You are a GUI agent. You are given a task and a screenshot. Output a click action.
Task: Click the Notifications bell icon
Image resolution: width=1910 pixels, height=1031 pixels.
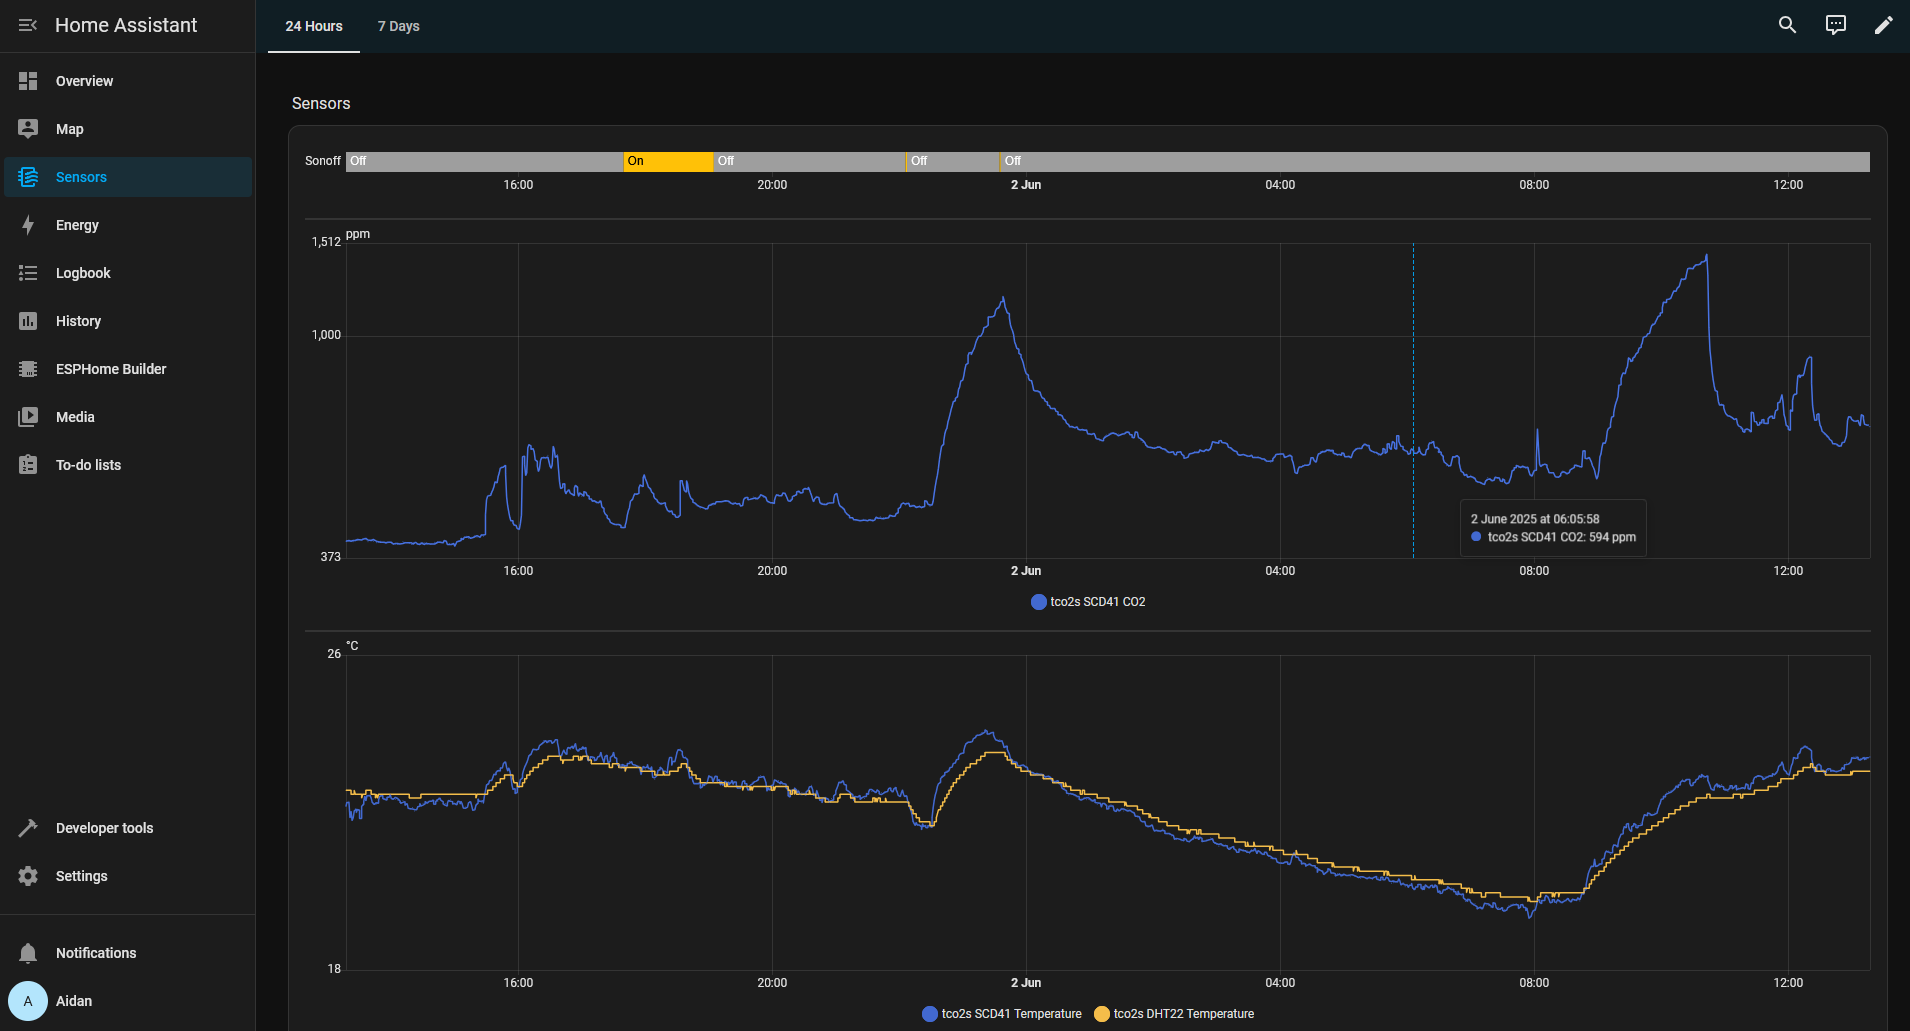28,953
